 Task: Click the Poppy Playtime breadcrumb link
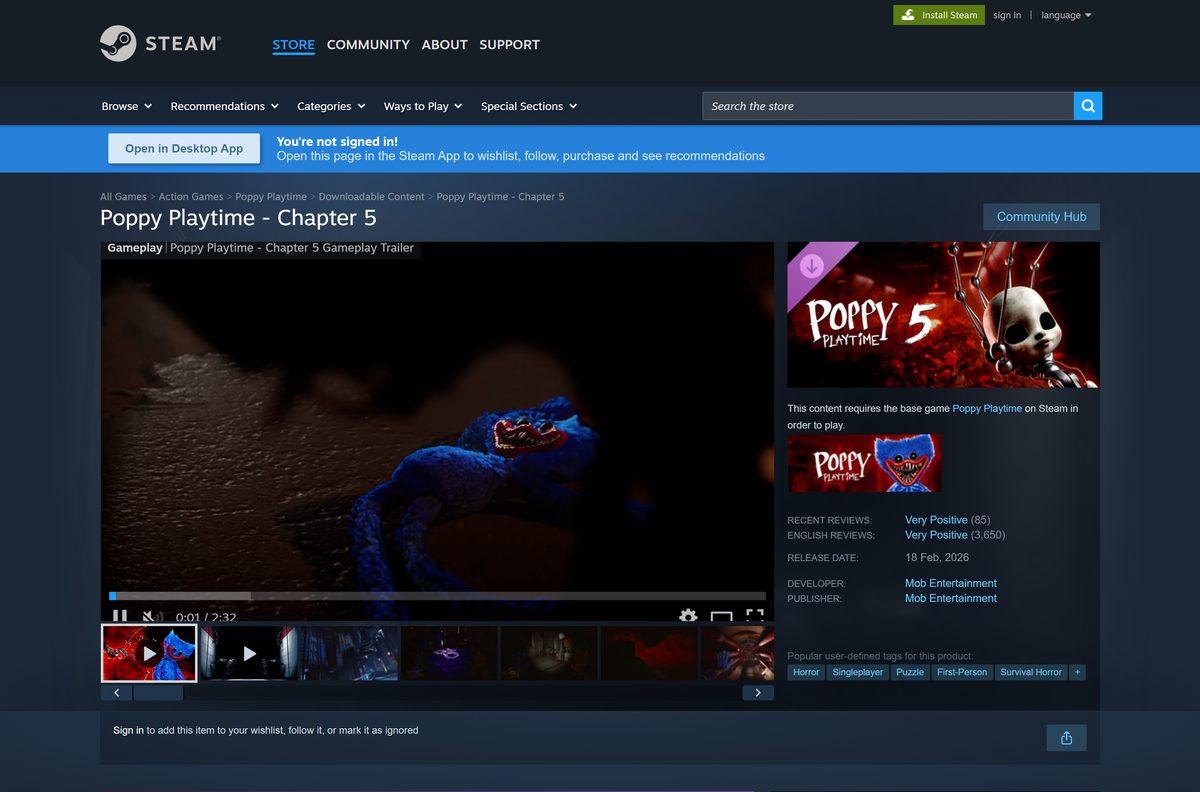(x=271, y=197)
